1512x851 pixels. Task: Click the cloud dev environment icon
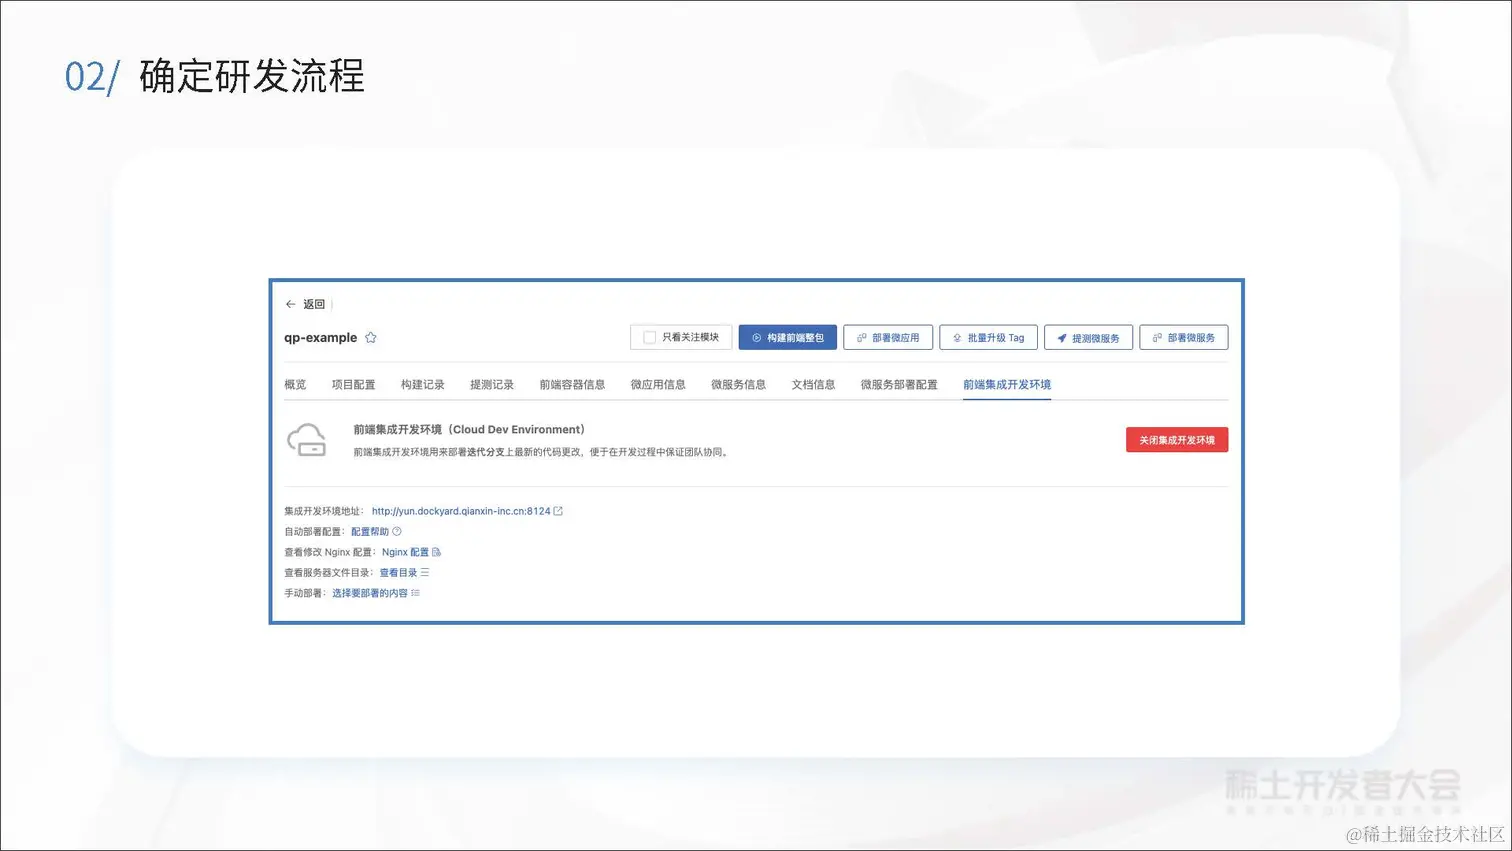pos(307,440)
